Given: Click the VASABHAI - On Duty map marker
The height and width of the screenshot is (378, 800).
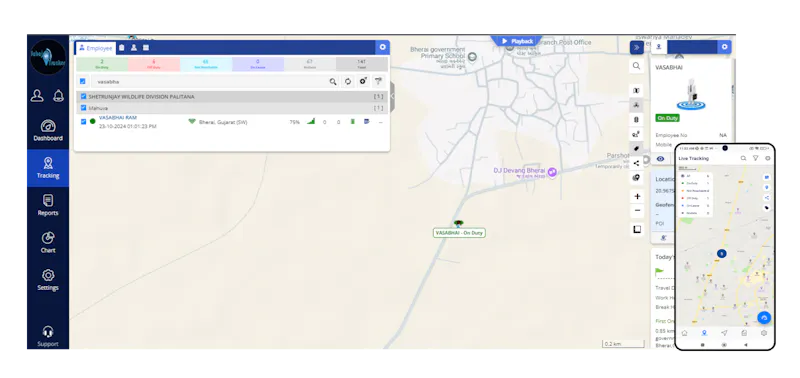Looking at the screenshot, I should (459, 233).
